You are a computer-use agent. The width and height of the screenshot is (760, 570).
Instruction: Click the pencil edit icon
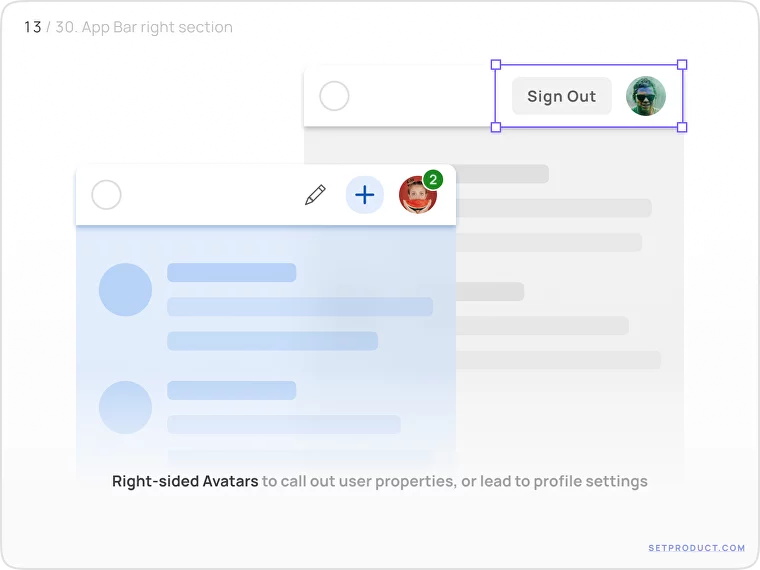[x=315, y=195]
